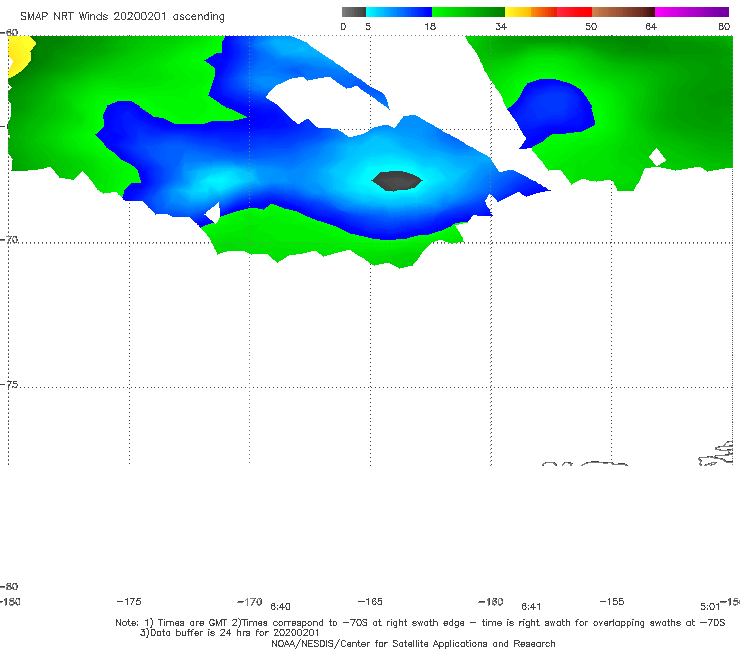Screen dimensions: 740x650
Task: Click the longitude label '-170'
Action: coord(250,602)
